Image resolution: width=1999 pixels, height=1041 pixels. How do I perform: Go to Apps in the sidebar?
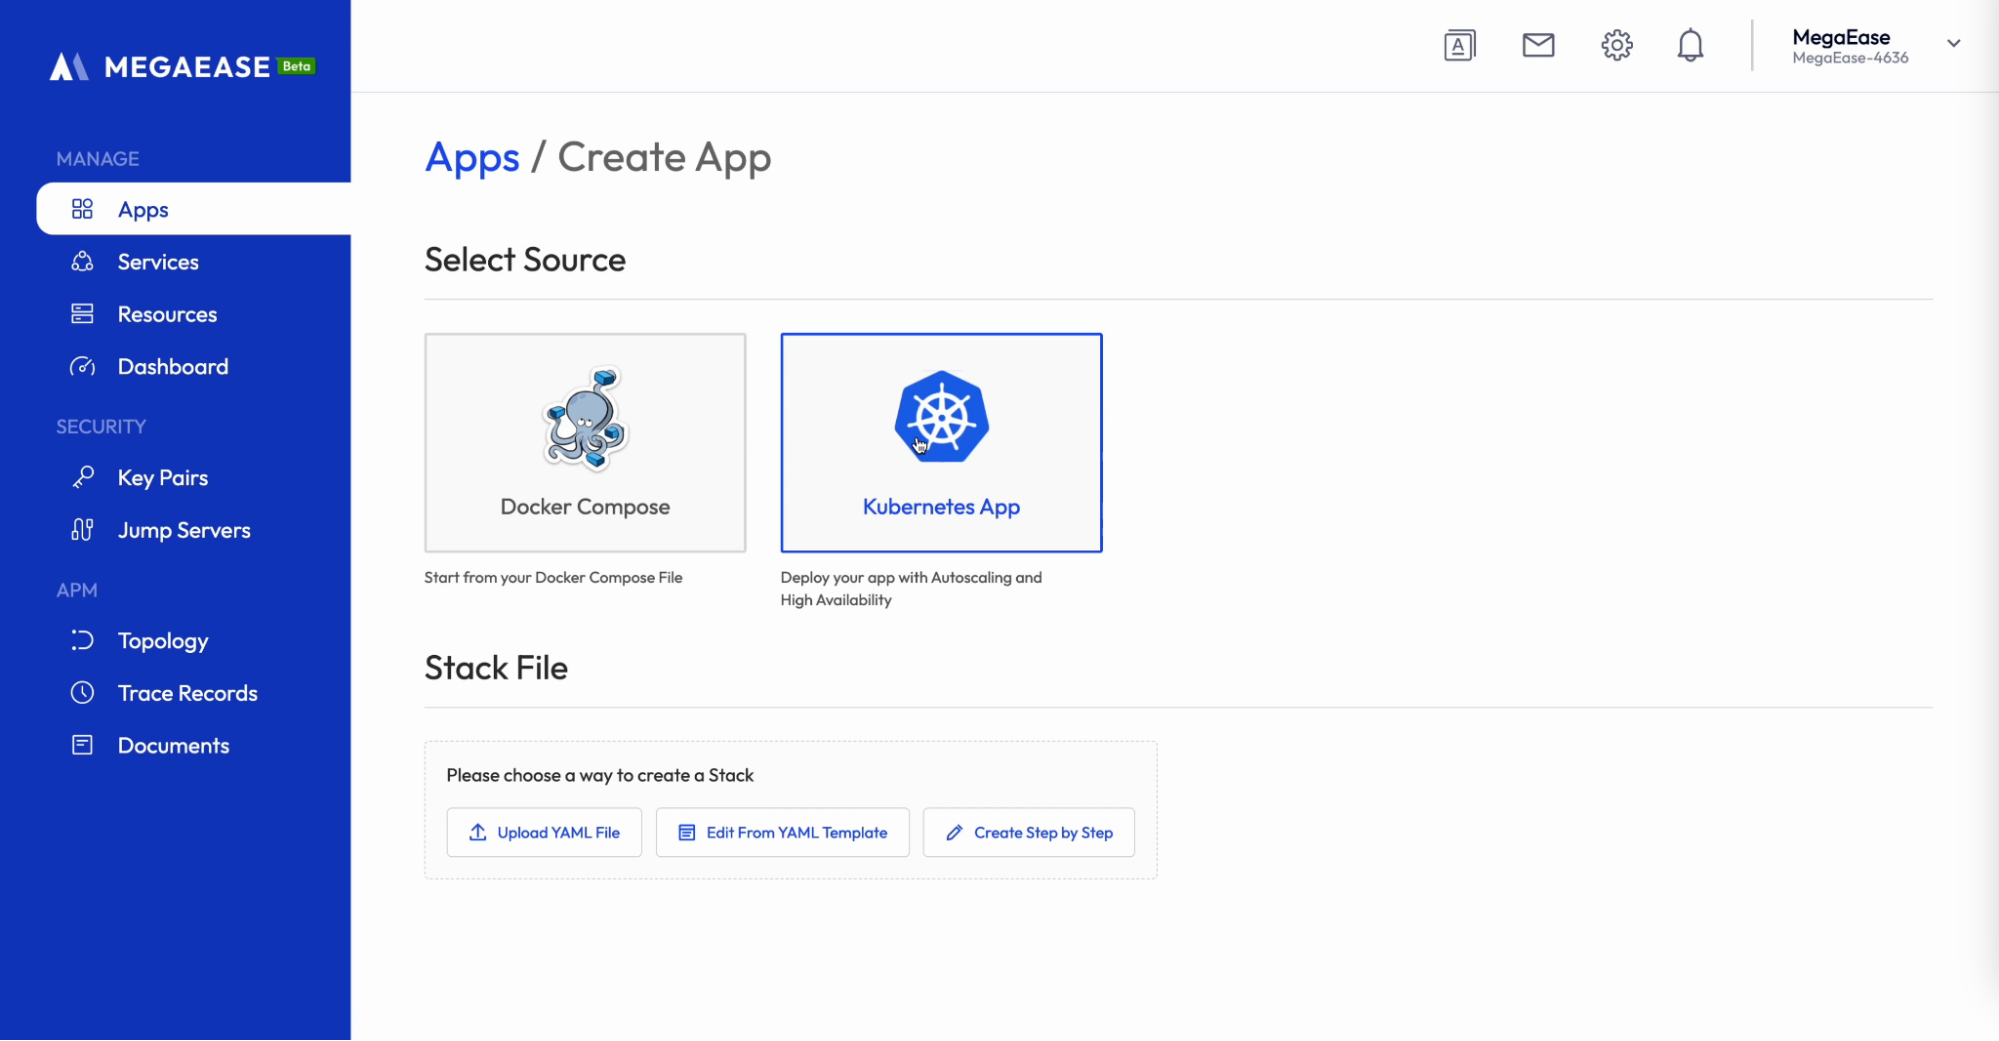[x=194, y=209]
